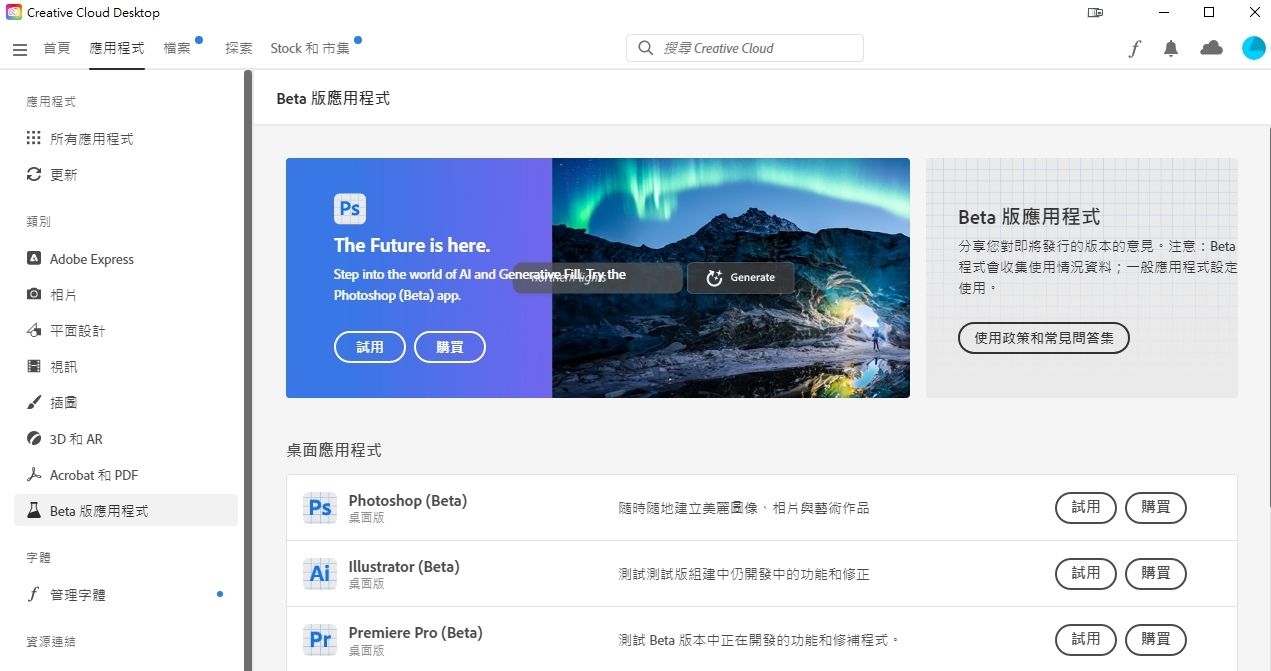Open 管理字體 label in sidebar
The image size is (1271, 671).
tap(77, 595)
